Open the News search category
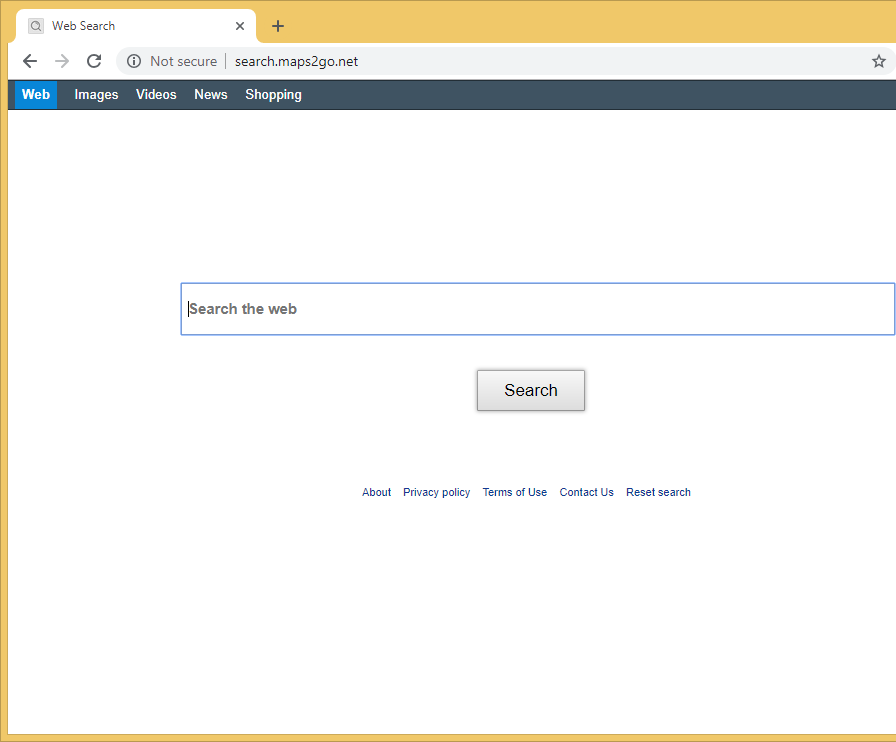896x742 pixels. [x=211, y=95]
